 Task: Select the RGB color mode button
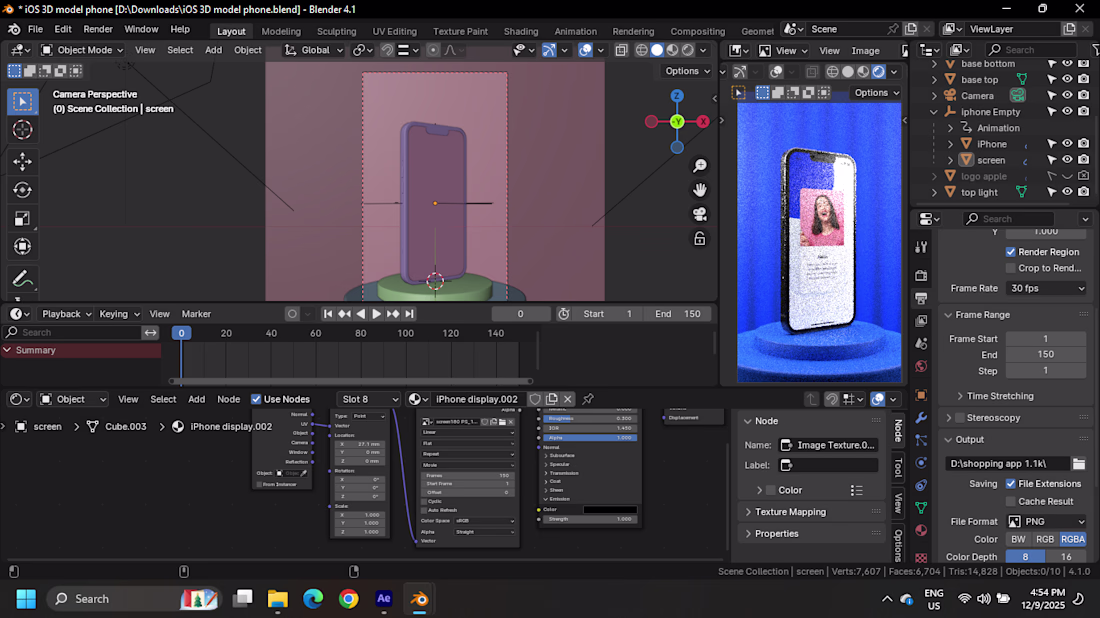tap(1044, 539)
